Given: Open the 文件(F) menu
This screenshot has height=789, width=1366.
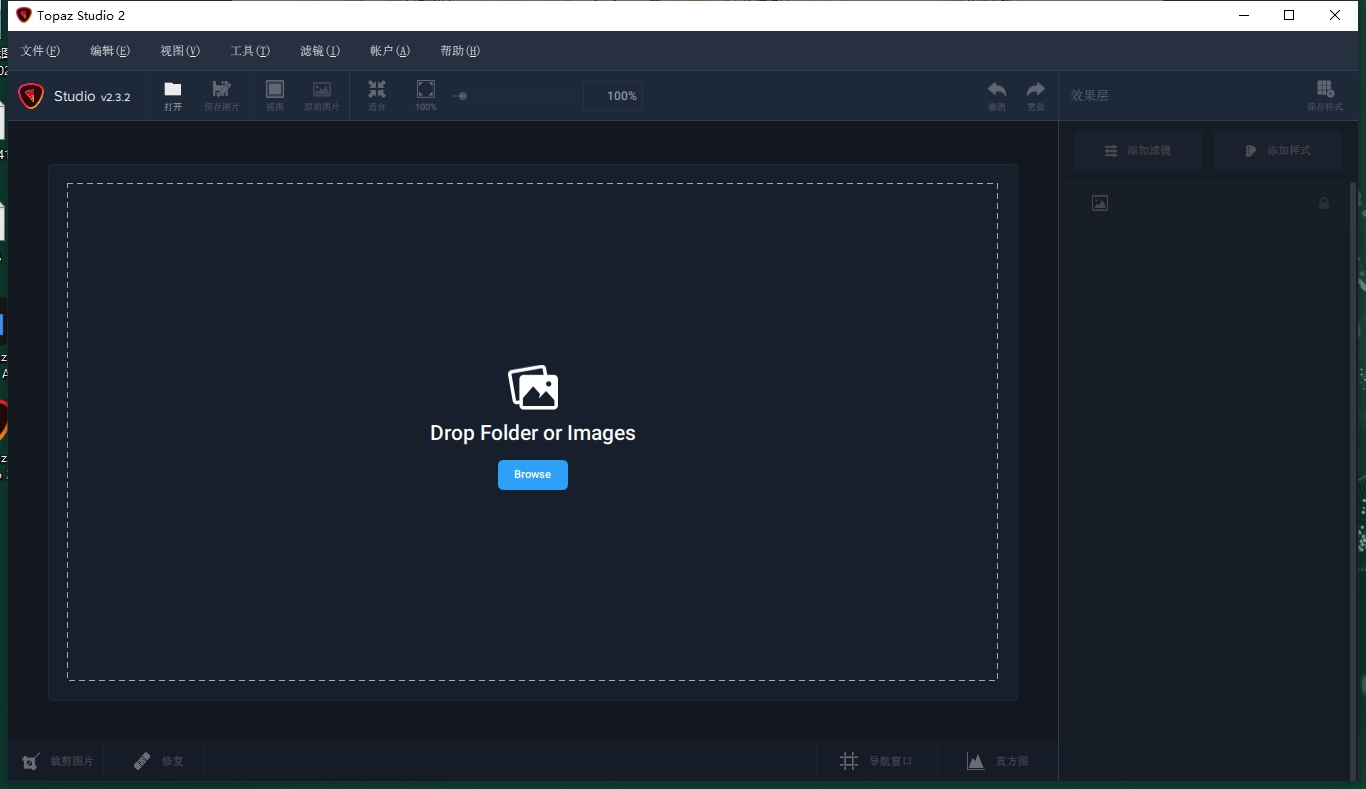Looking at the screenshot, I should (40, 51).
